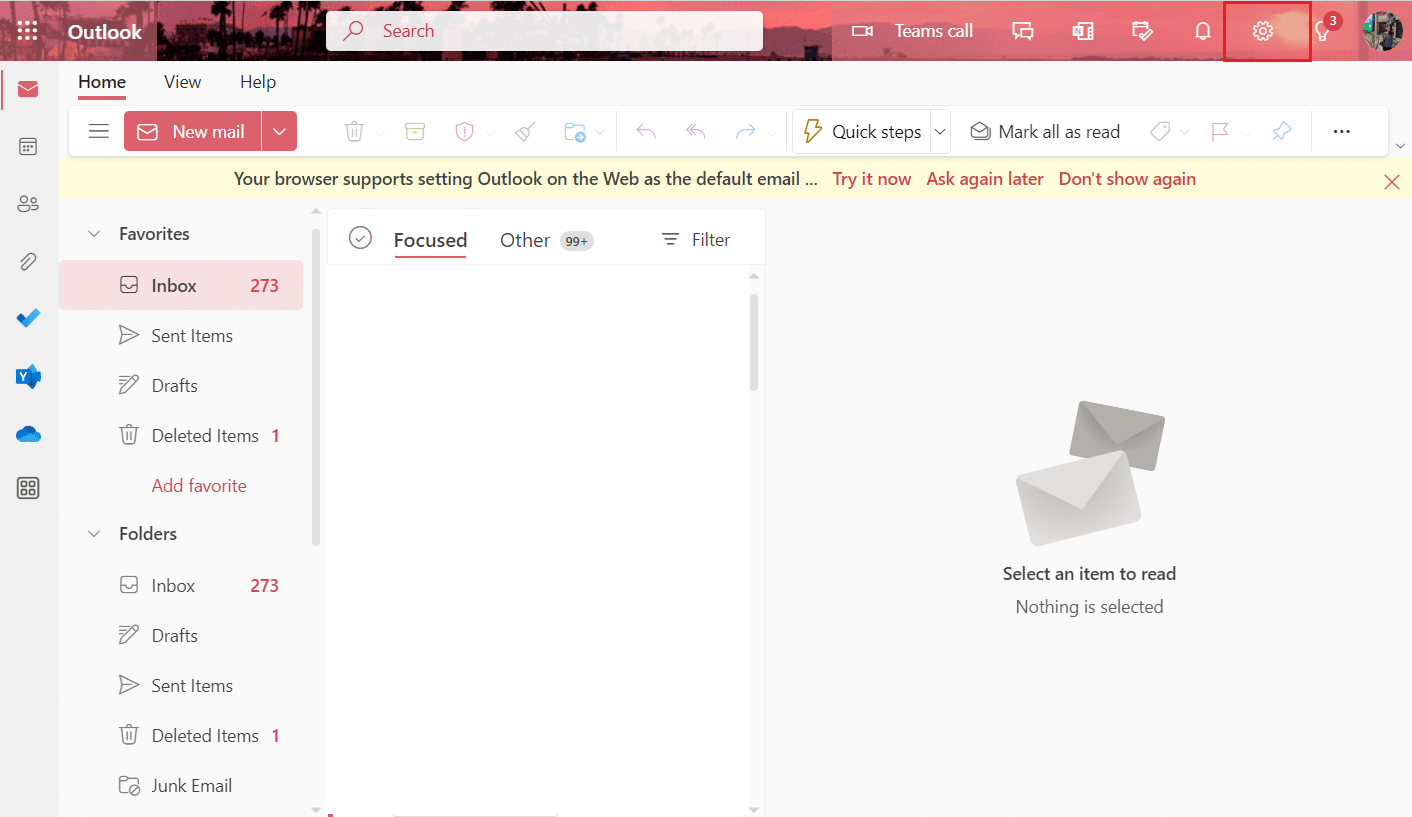Open the Teams chat icon in header
This screenshot has height=817, width=1412.
1023,31
